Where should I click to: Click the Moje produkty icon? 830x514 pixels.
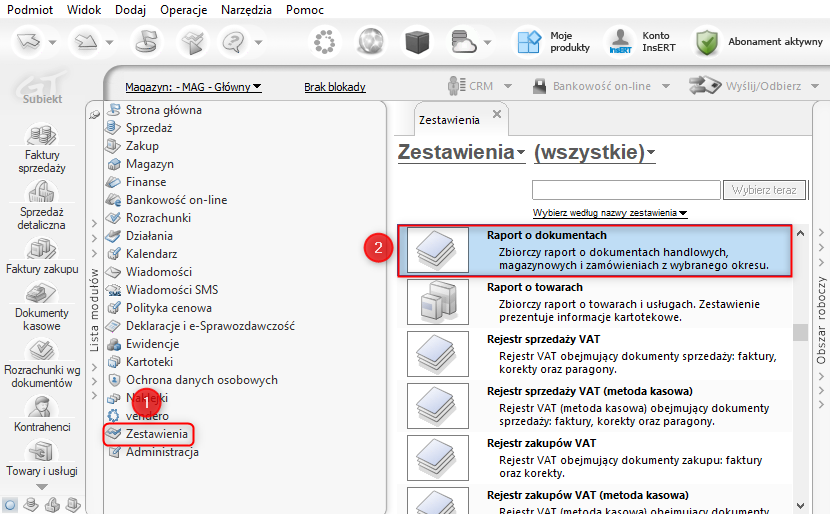pyautogui.click(x=529, y=42)
